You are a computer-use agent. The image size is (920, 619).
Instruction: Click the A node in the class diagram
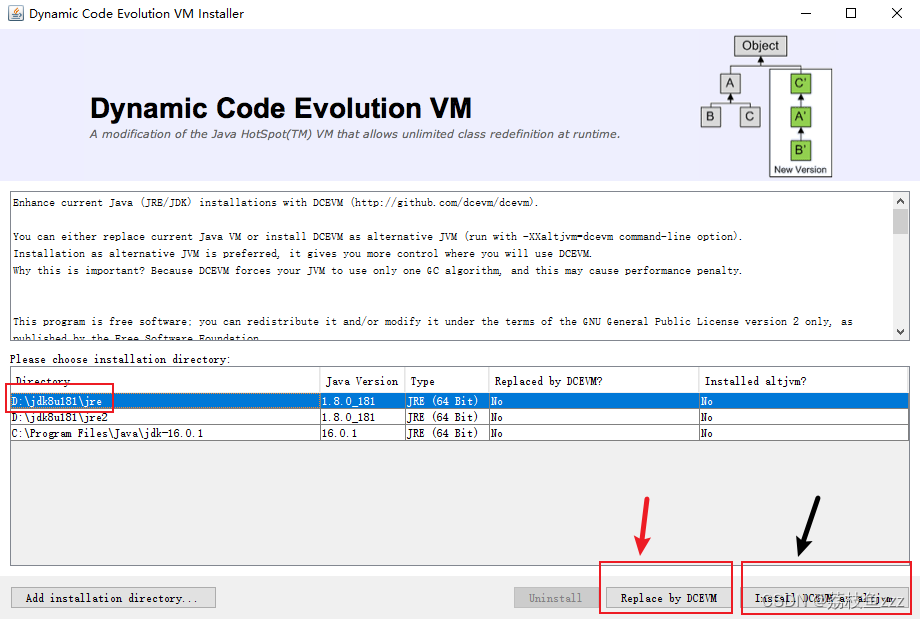729,84
